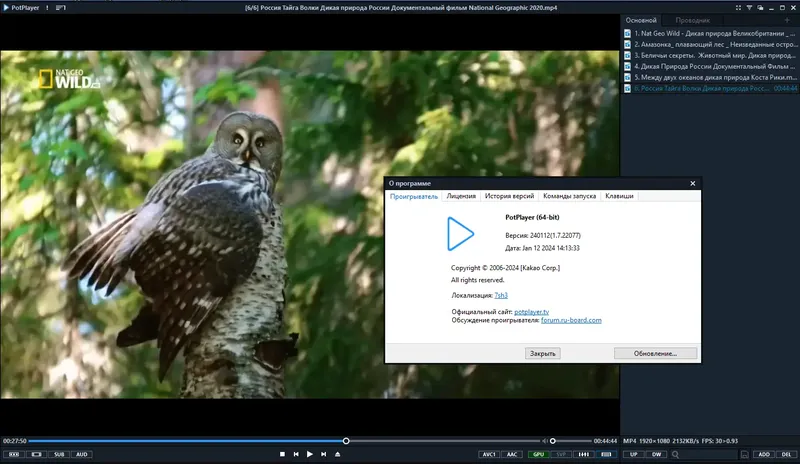Click the elapsed time 00:27:50

pos(14,441)
